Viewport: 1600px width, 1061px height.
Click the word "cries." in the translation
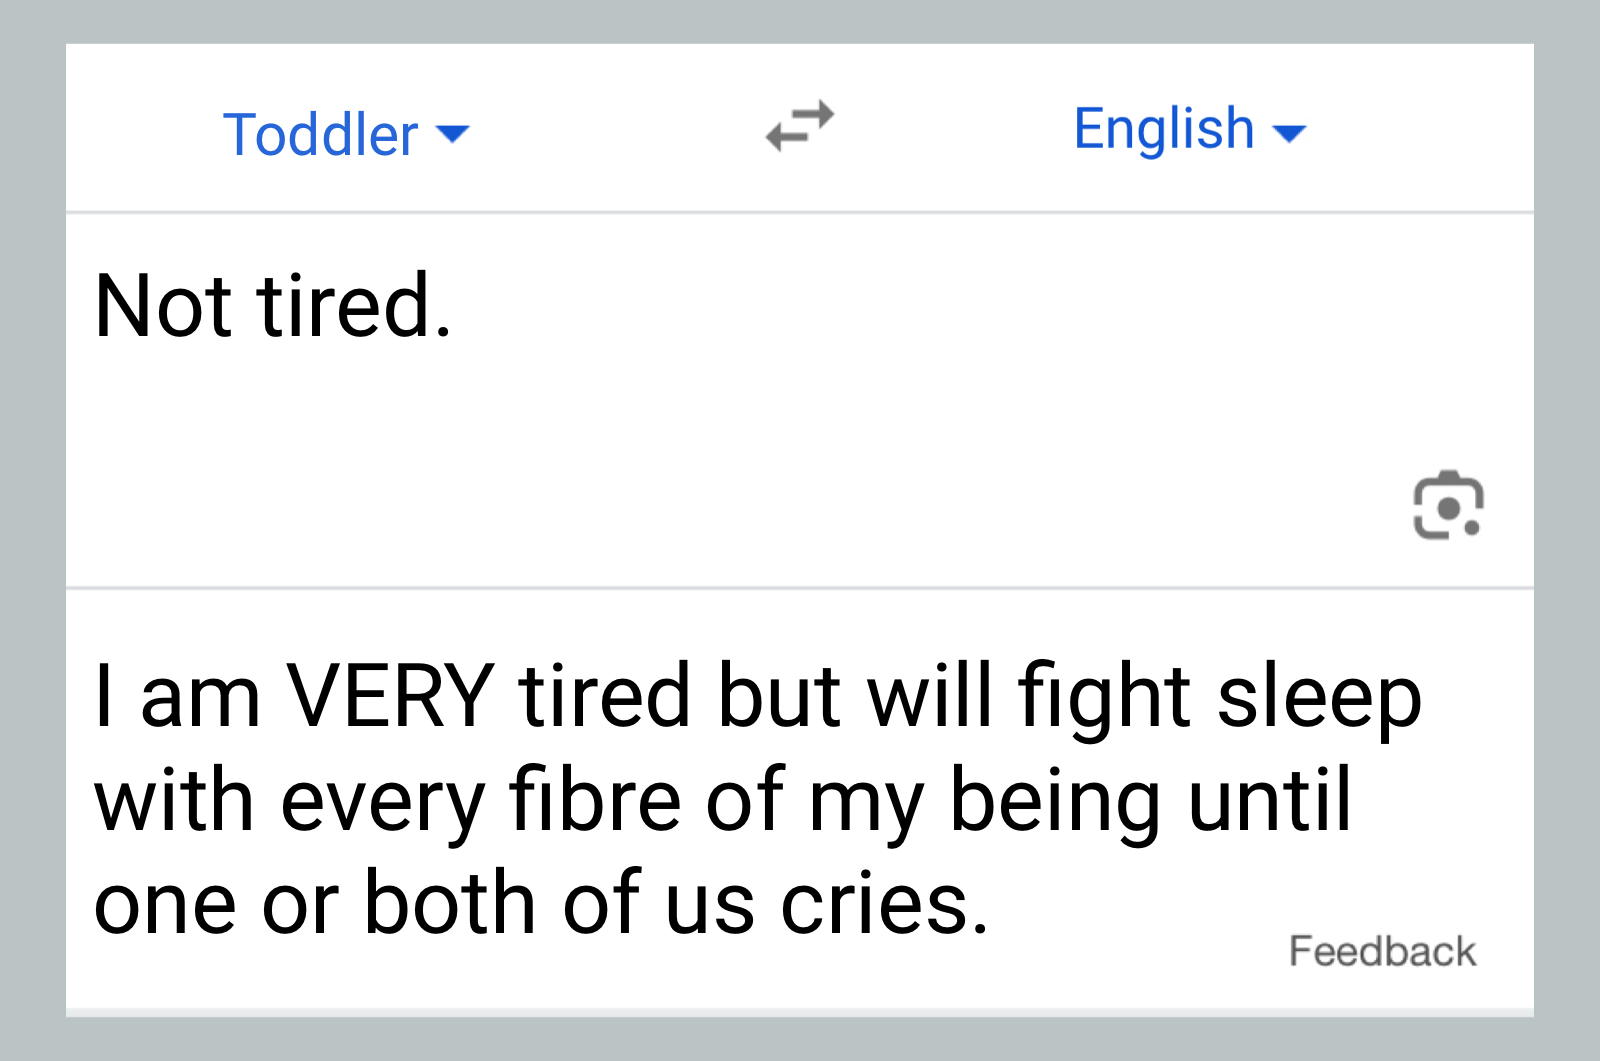pyautogui.click(x=884, y=903)
